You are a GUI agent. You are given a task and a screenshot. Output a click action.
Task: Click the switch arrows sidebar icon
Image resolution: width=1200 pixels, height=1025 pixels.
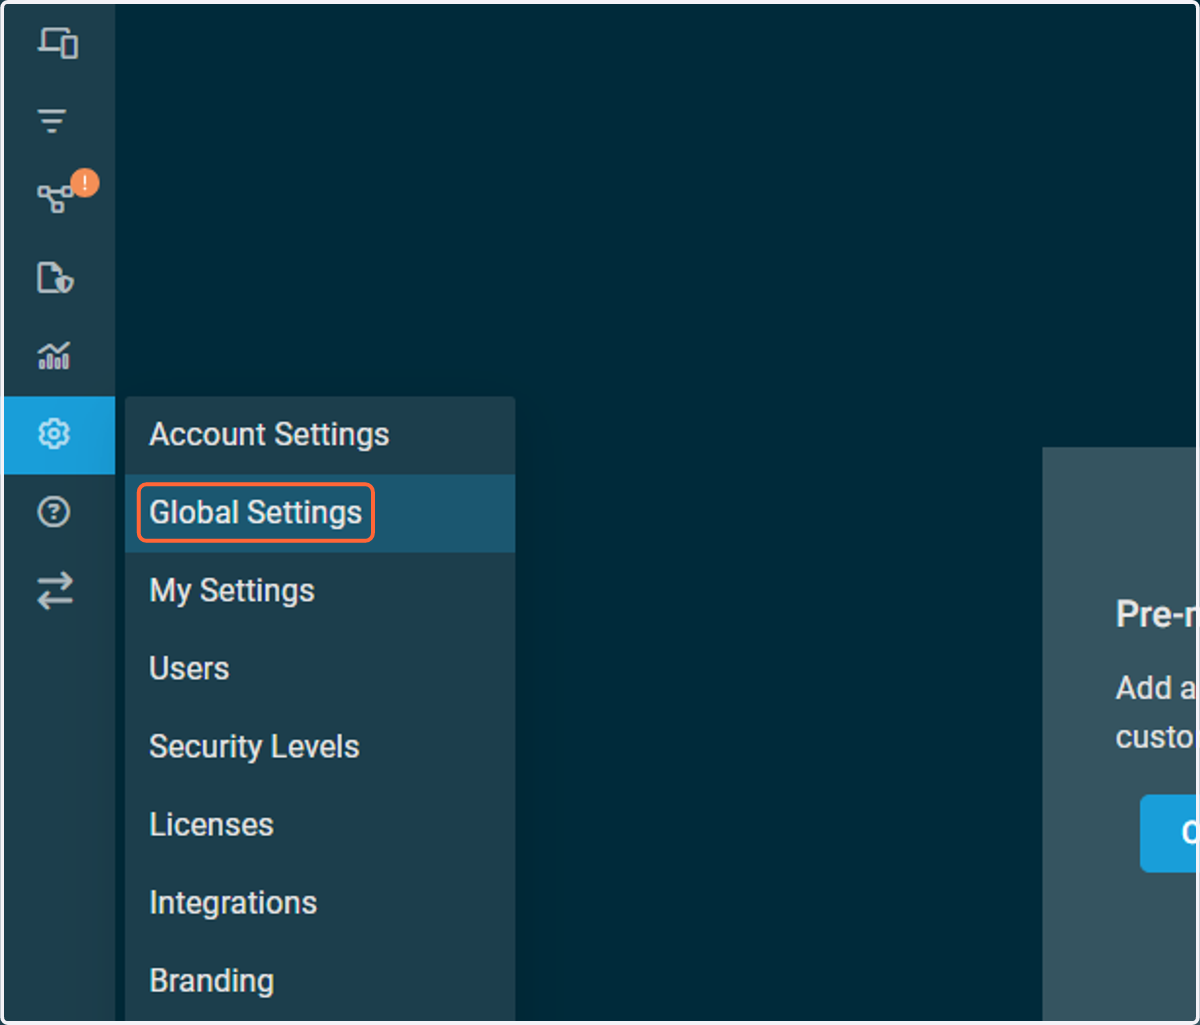(x=55, y=590)
